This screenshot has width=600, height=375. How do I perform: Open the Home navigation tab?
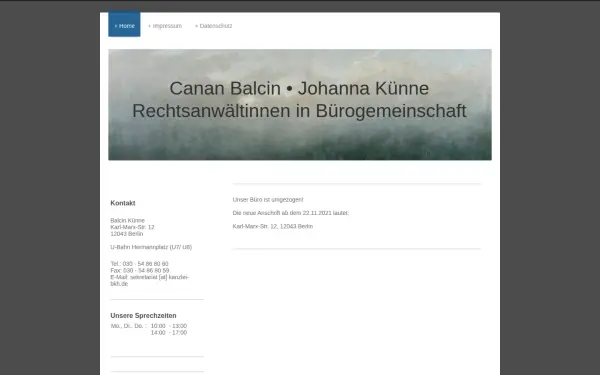coord(124,24)
